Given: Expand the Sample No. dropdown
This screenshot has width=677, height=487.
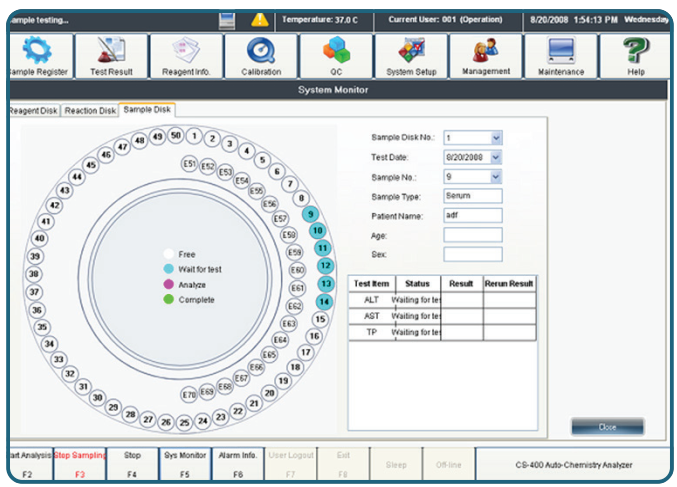Looking at the screenshot, I should (496, 177).
